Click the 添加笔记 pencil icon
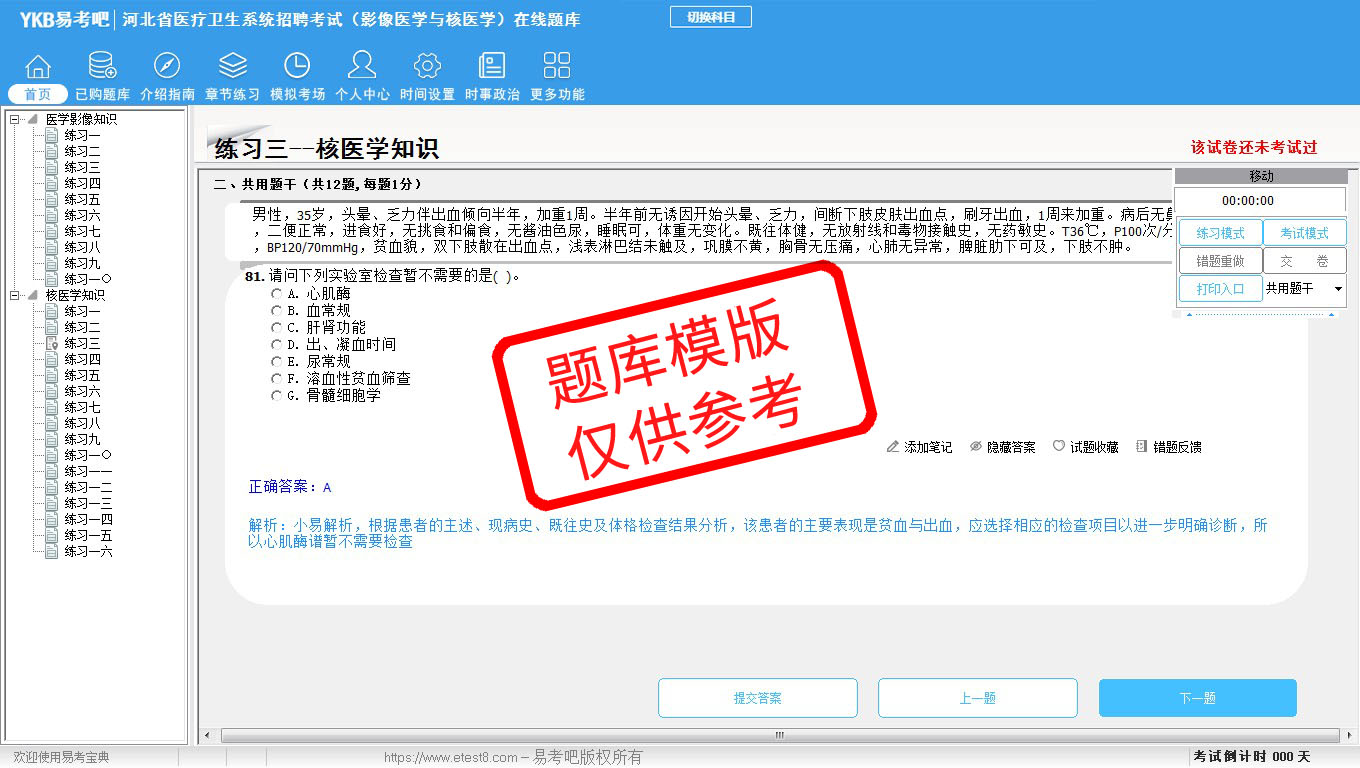 point(893,447)
